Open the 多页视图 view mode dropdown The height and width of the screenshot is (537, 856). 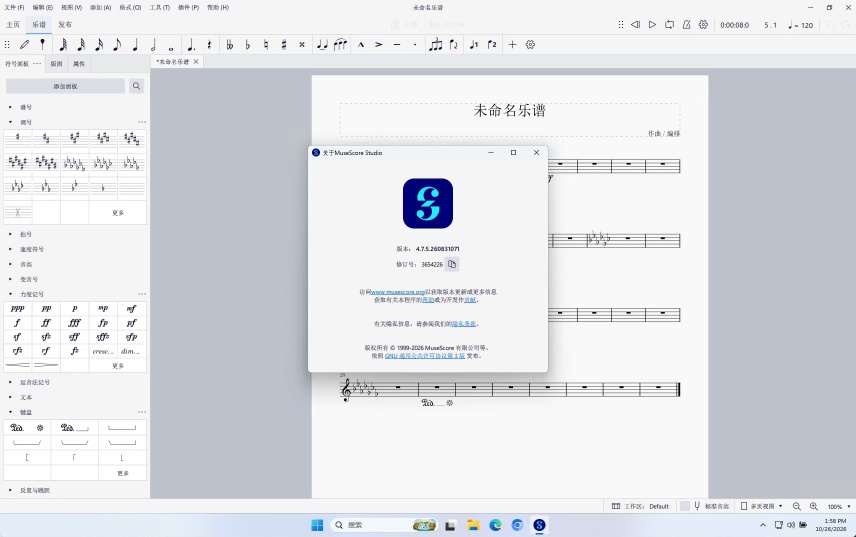762,506
